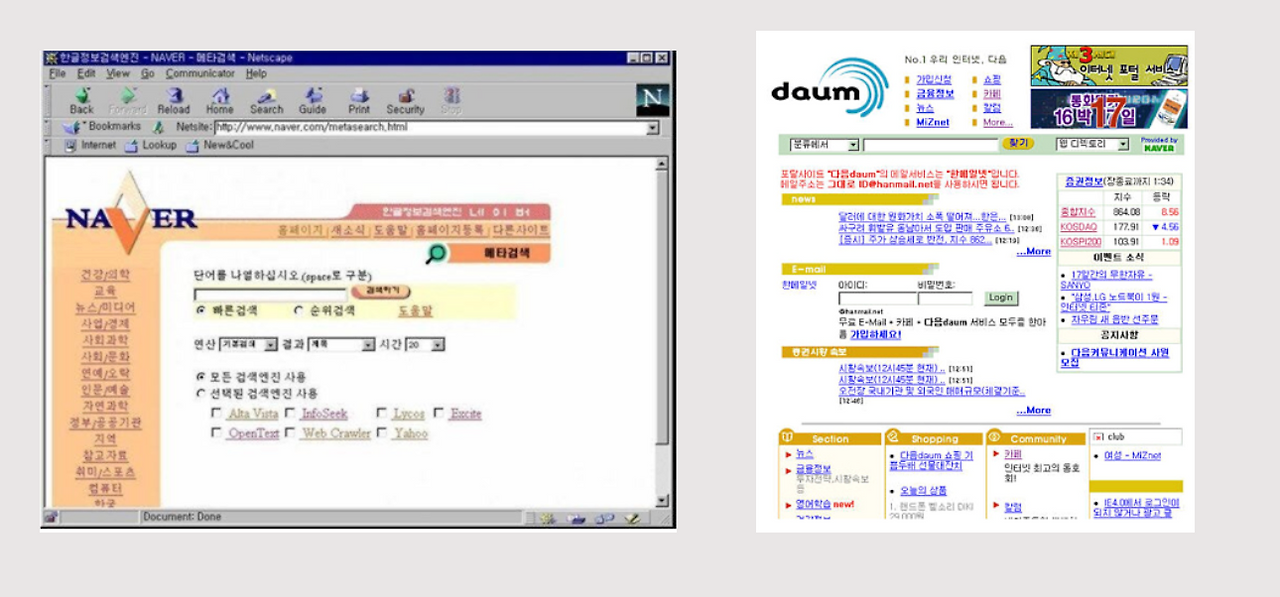Screen dimensions: 1280x597
Task: Click the Netscape vertical scrollbar up arrow
Action: (661, 164)
